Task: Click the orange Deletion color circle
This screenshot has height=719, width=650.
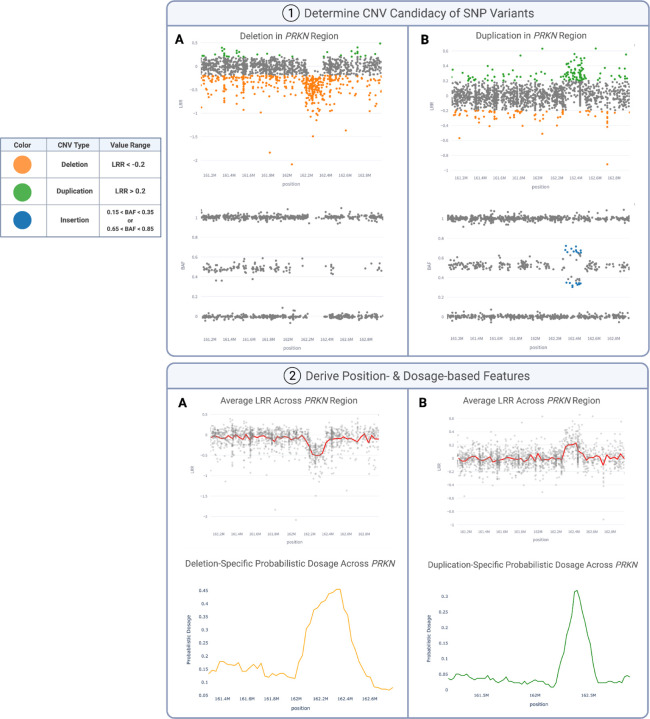Action: pos(22,165)
